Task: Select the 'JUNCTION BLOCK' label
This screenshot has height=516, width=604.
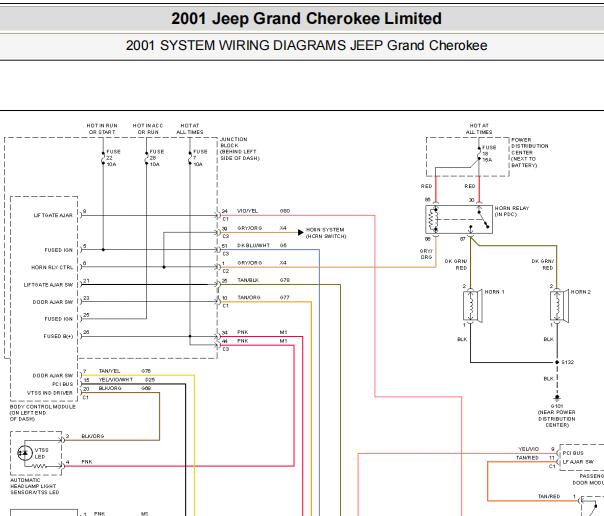Action: (240, 149)
